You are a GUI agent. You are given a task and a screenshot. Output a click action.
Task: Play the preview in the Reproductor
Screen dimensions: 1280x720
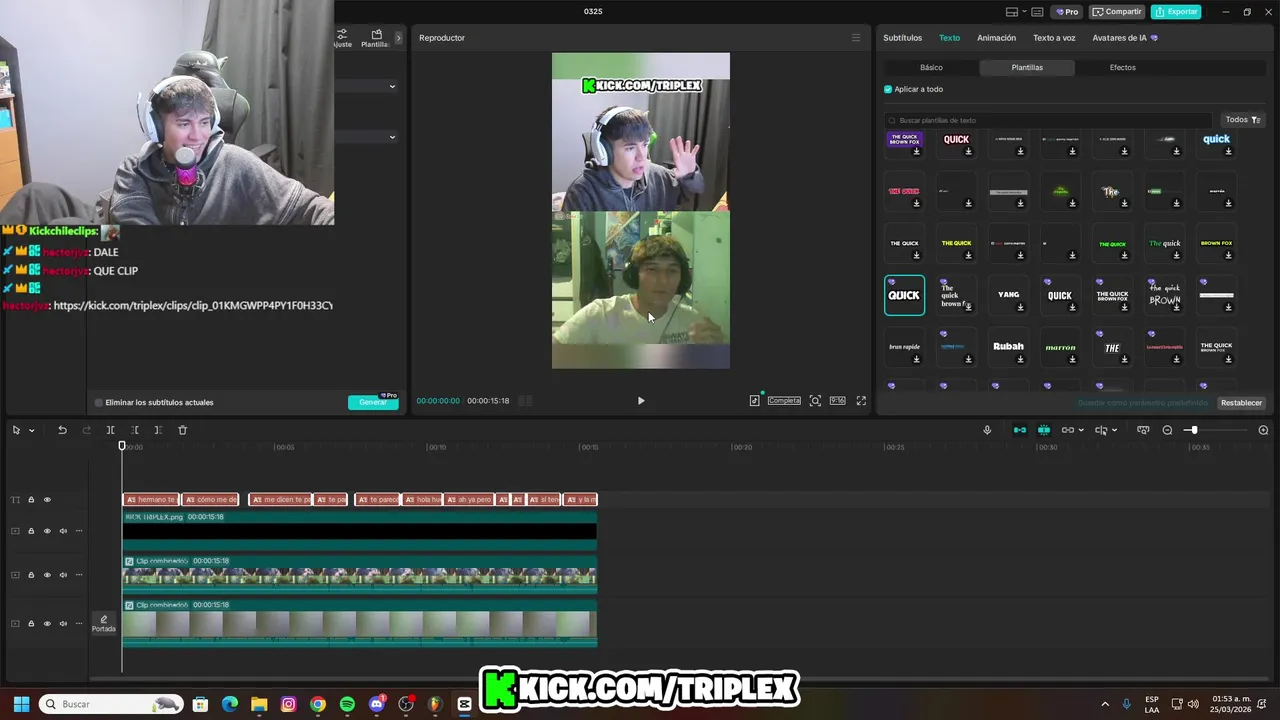click(x=641, y=401)
